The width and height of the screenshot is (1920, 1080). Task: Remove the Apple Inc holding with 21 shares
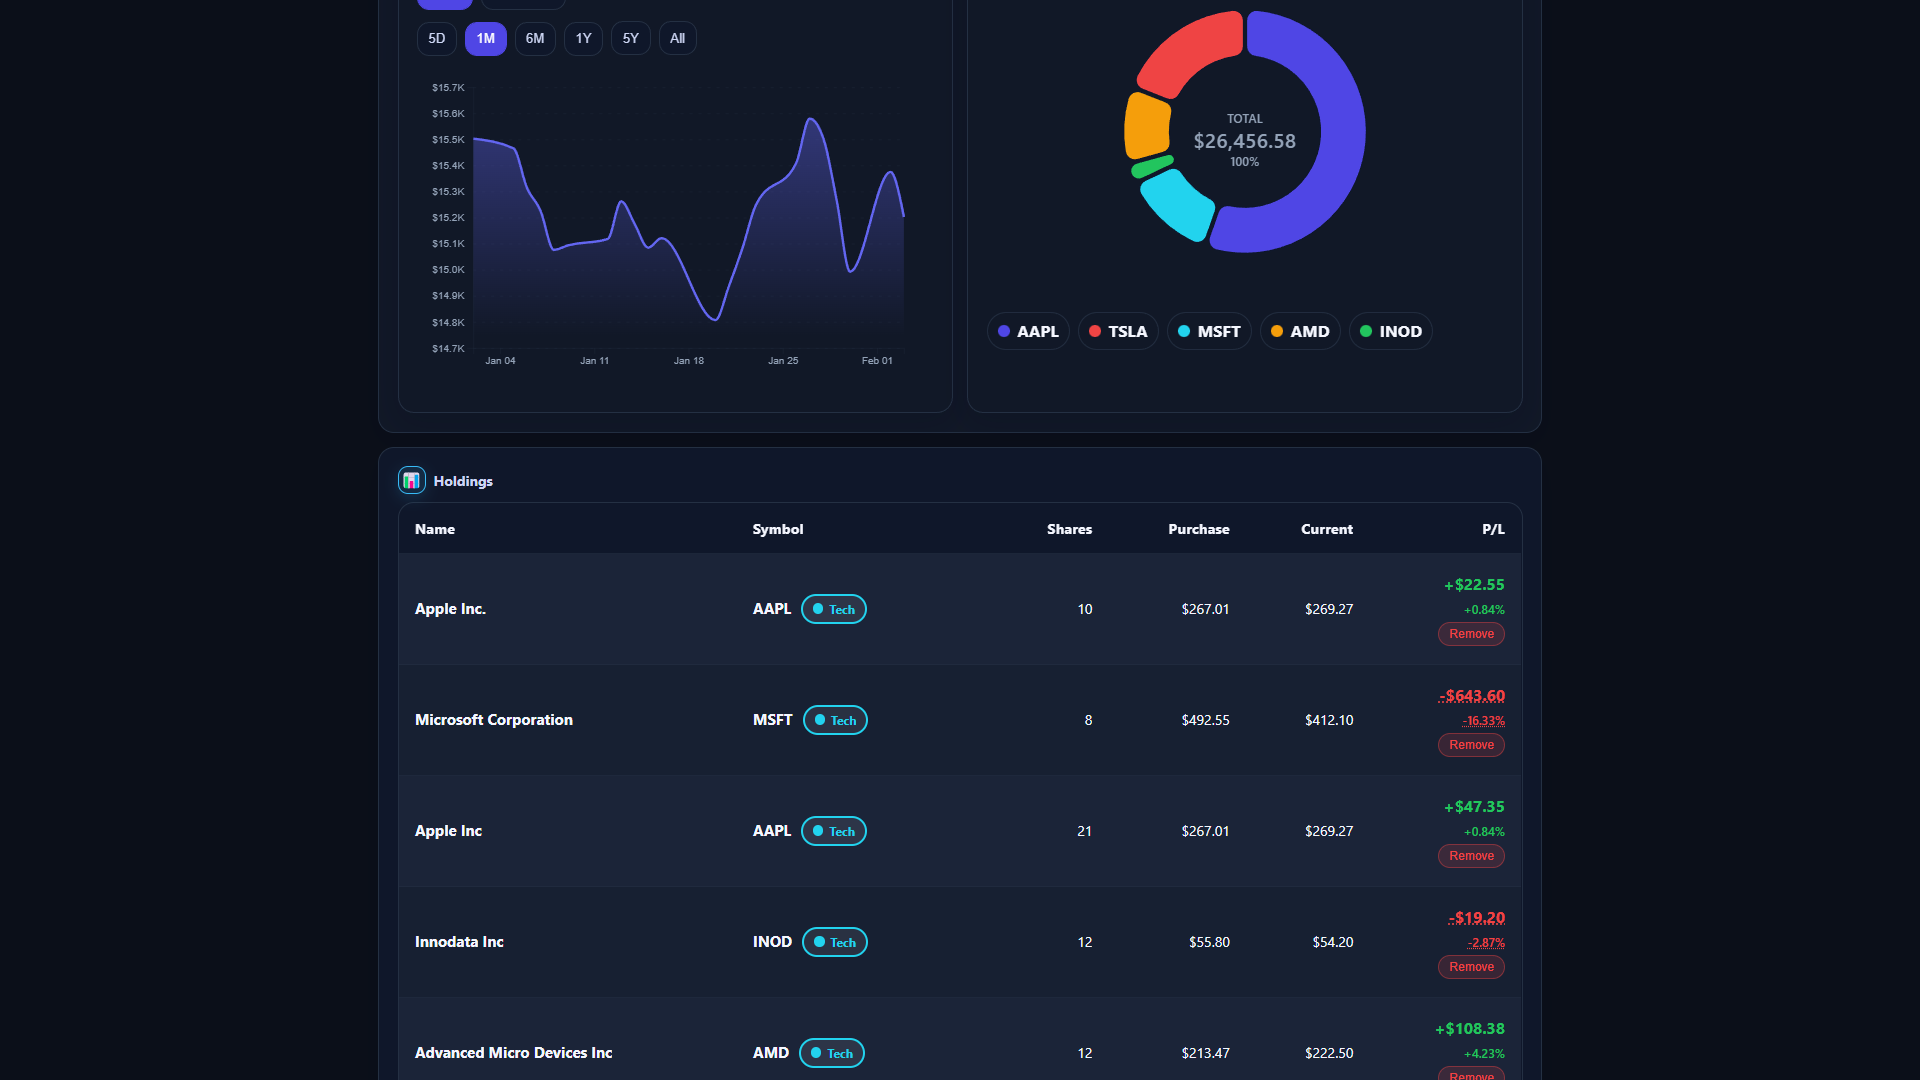click(x=1471, y=856)
